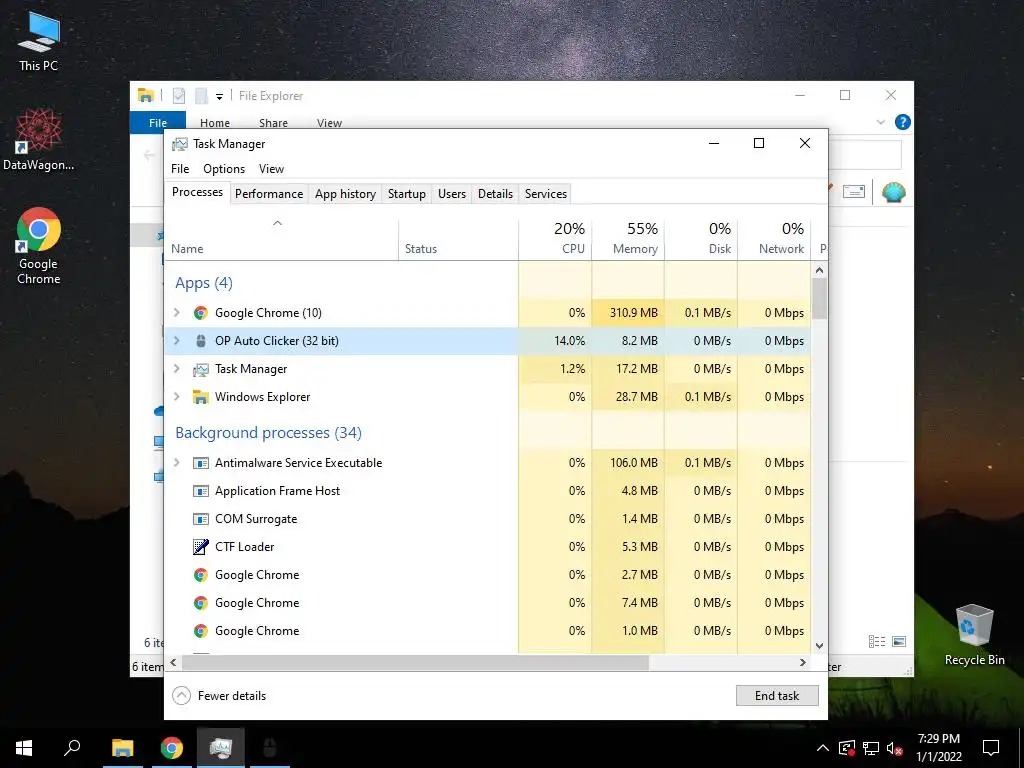The image size is (1024, 768).
Task: Click the Background processes (34) heading
Action: (268, 433)
